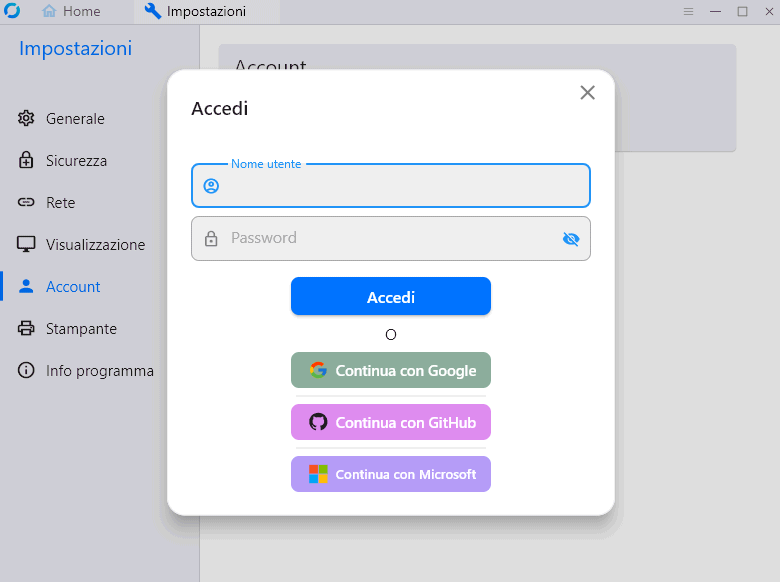Open the Generale settings section
The width and height of the screenshot is (780, 582).
click(99, 119)
